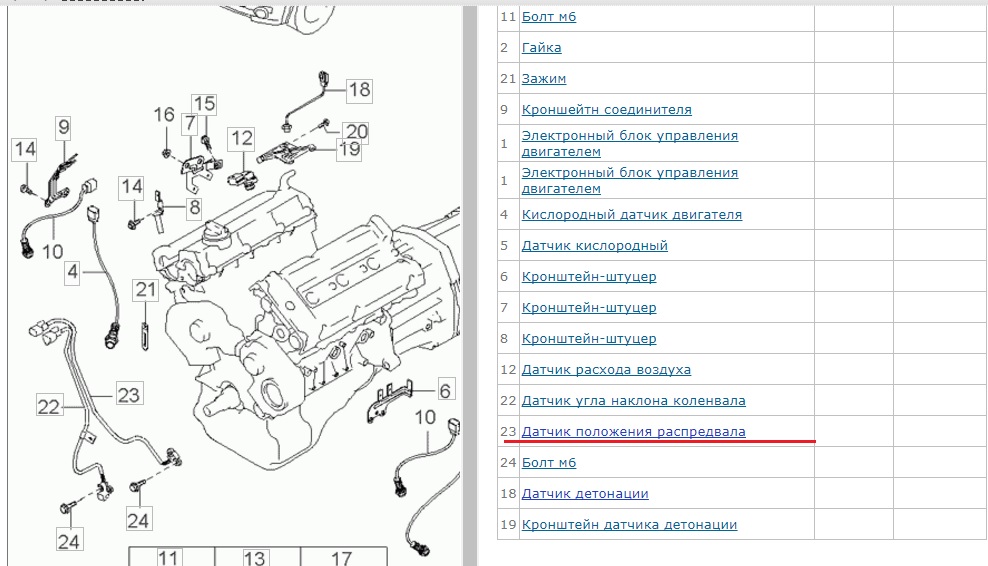The height and width of the screenshot is (566, 988).
Task: Select the "Датчик кислородный" link
Action: tap(594, 246)
